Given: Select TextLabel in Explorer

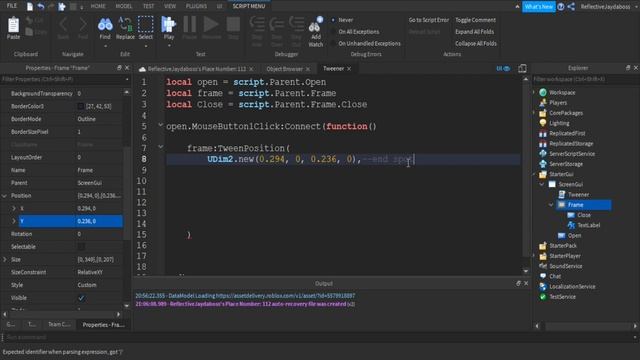Looking at the screenshot, I should pyautogui.click(x=588, y=225).
